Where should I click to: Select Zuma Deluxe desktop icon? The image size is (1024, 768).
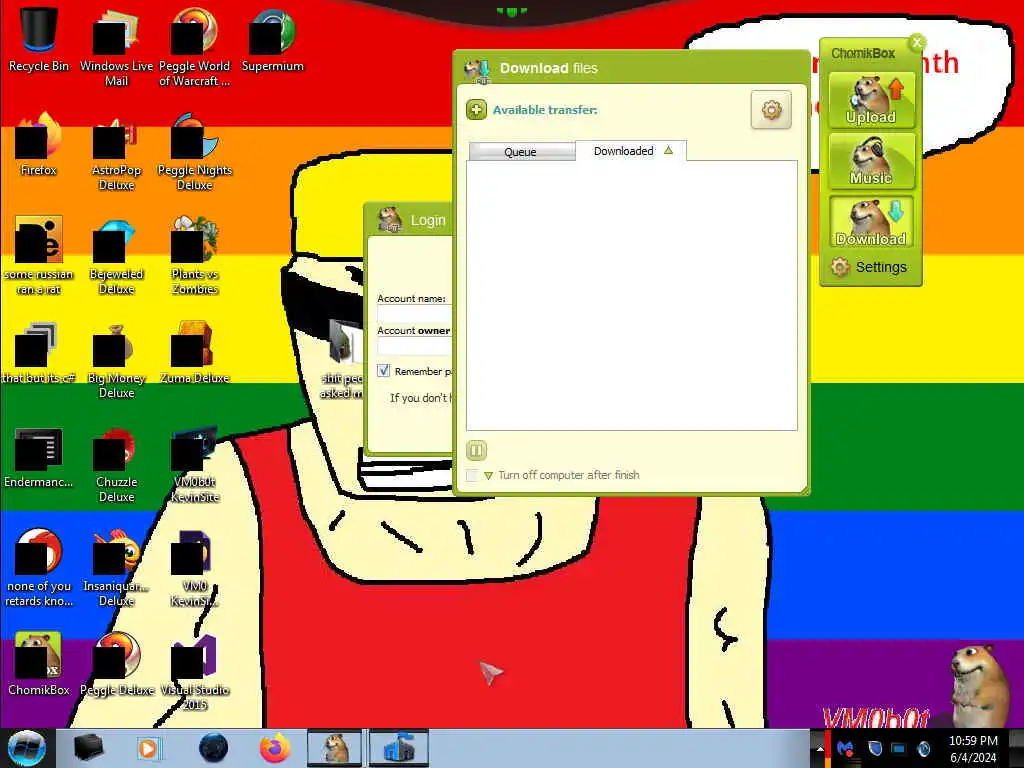[195, 353]
